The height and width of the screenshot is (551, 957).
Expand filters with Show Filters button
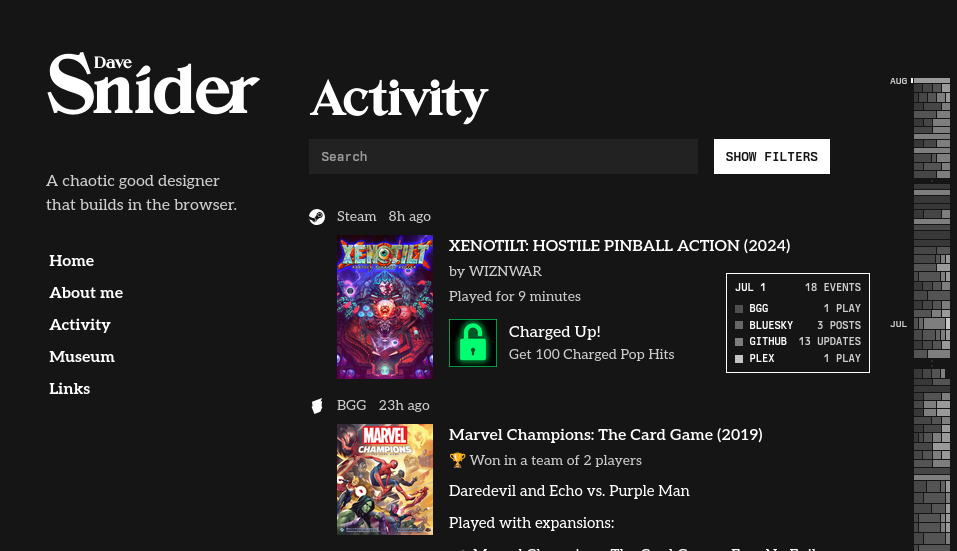pyautogui.click(x=771, y=156)
